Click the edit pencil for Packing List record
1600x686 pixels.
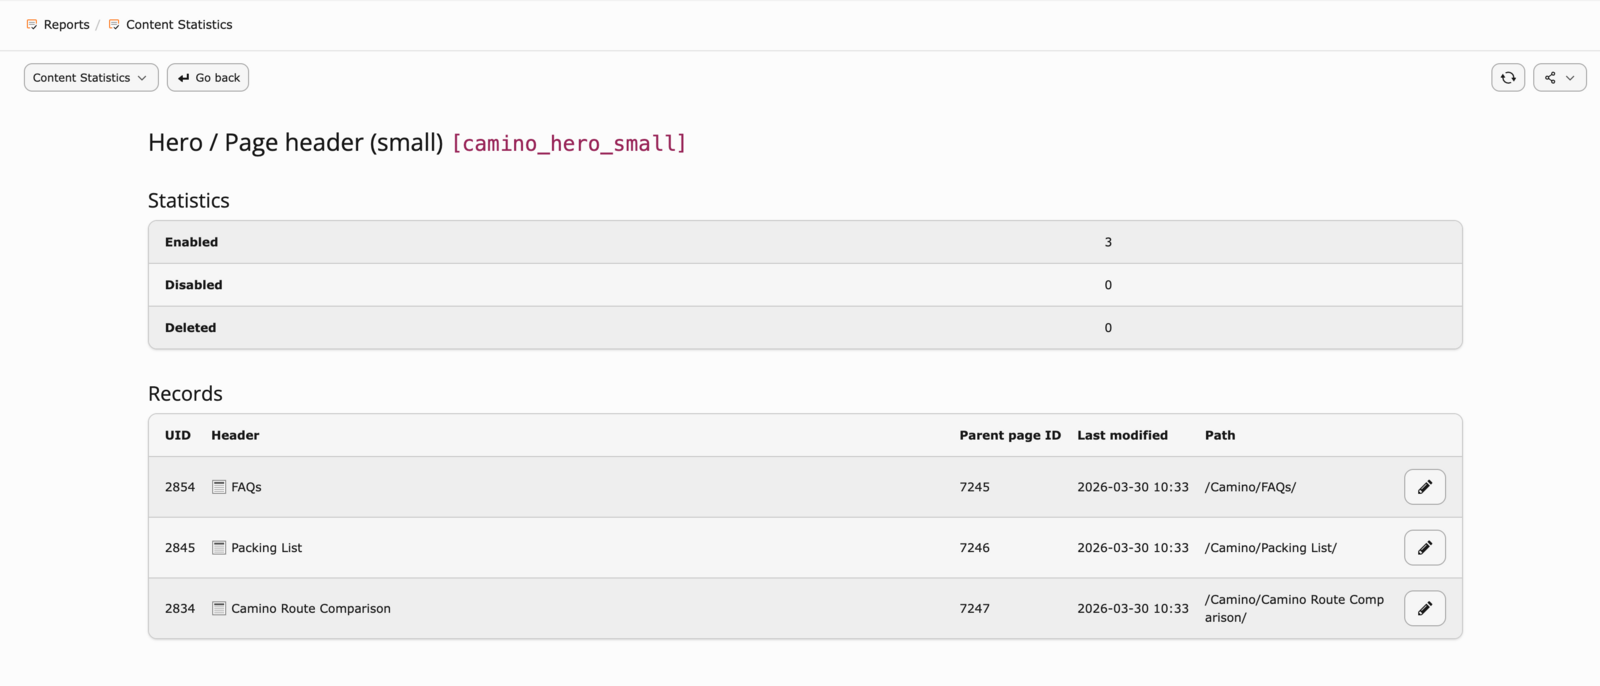coord(1424,548)
